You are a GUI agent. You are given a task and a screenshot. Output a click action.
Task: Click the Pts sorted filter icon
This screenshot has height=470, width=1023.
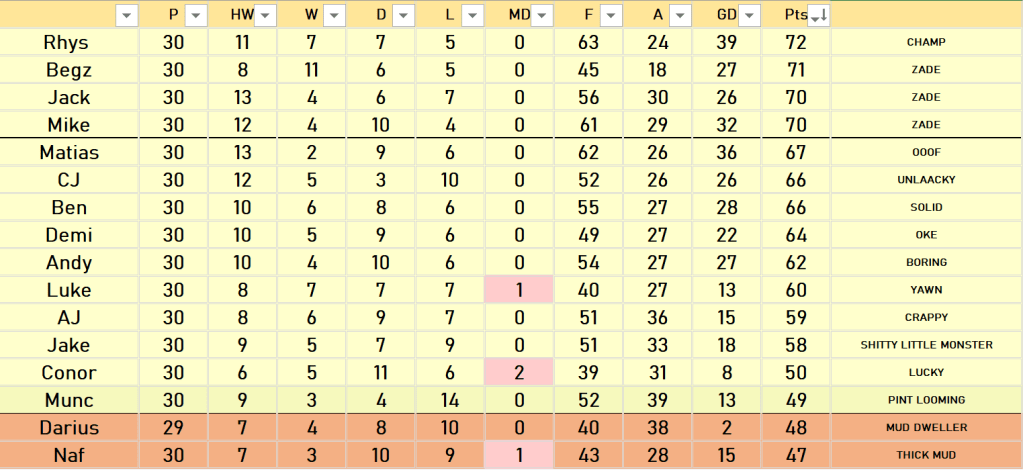point(817,15)
